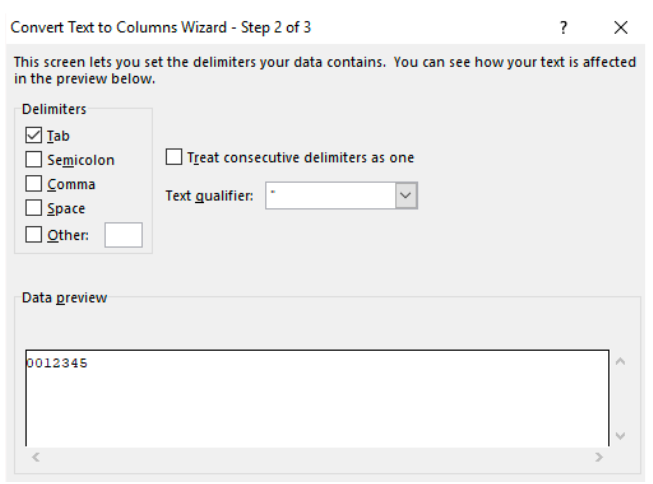653x484 pixels.
Task: Click the Text qualifier field showing the quote
Action: 331,195
